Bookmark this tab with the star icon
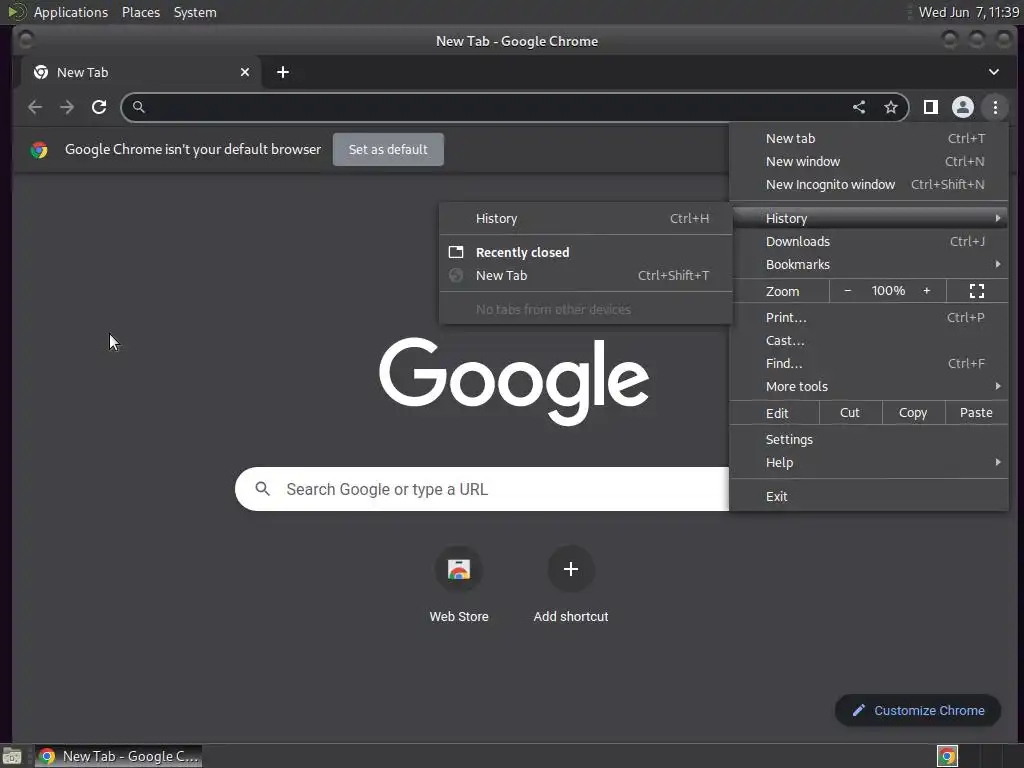Viewport: 1024px width, 768px height. pos(891,107)
